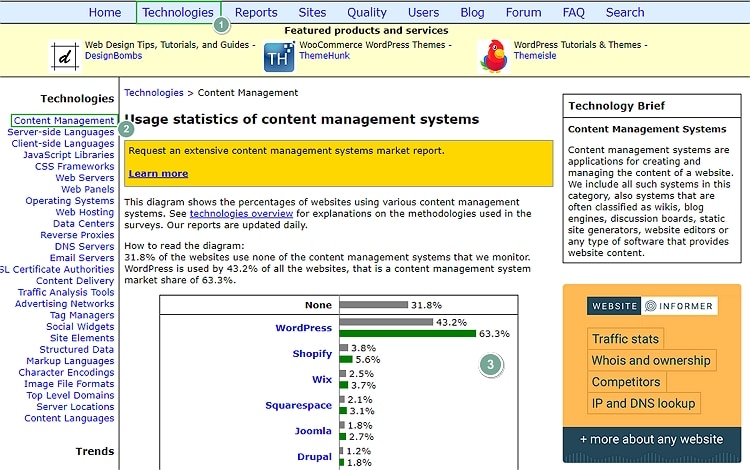This screenshot has width=750, height=470.
Task: Click the Drupal chart label
Action: pos(314,457)
